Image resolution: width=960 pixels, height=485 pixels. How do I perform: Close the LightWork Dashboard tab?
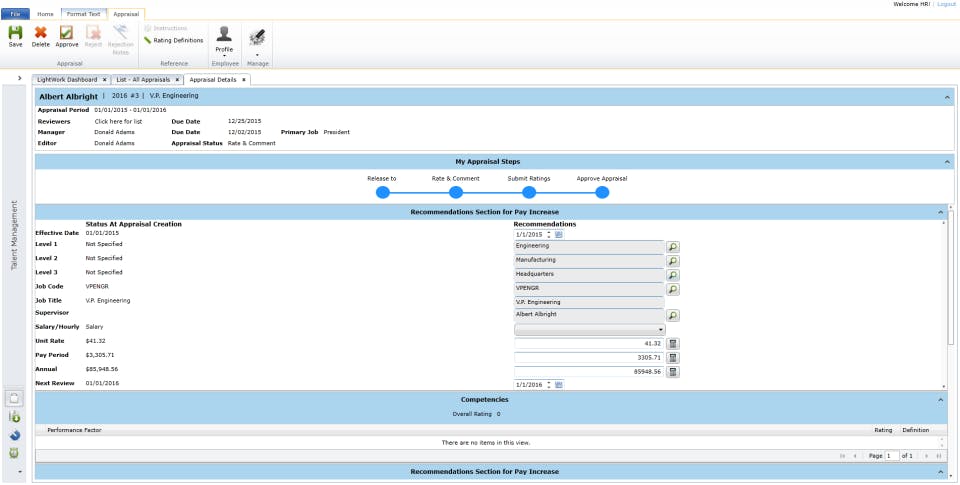(x=105, y=80)
